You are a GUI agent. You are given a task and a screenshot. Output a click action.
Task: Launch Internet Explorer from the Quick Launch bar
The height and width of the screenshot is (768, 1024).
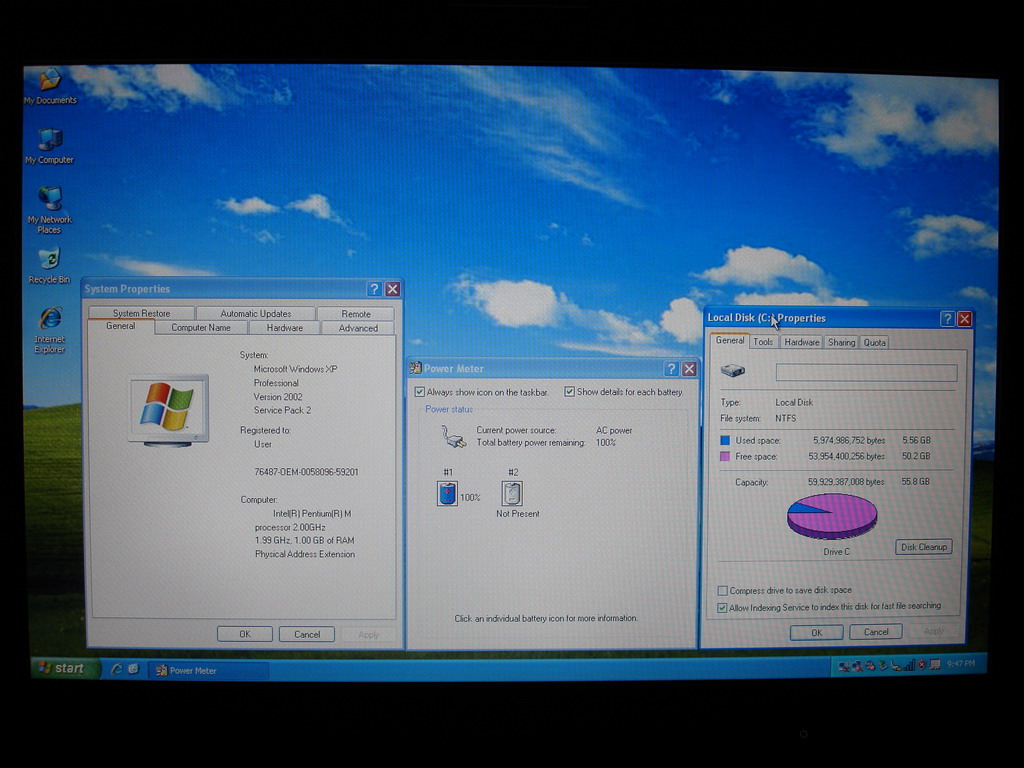click(x=116, y=669)
